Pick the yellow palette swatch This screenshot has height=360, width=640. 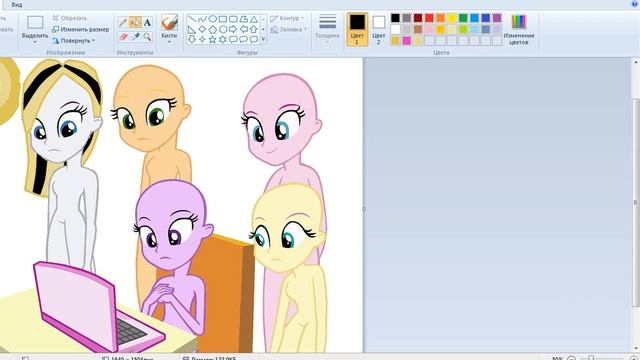452,18
